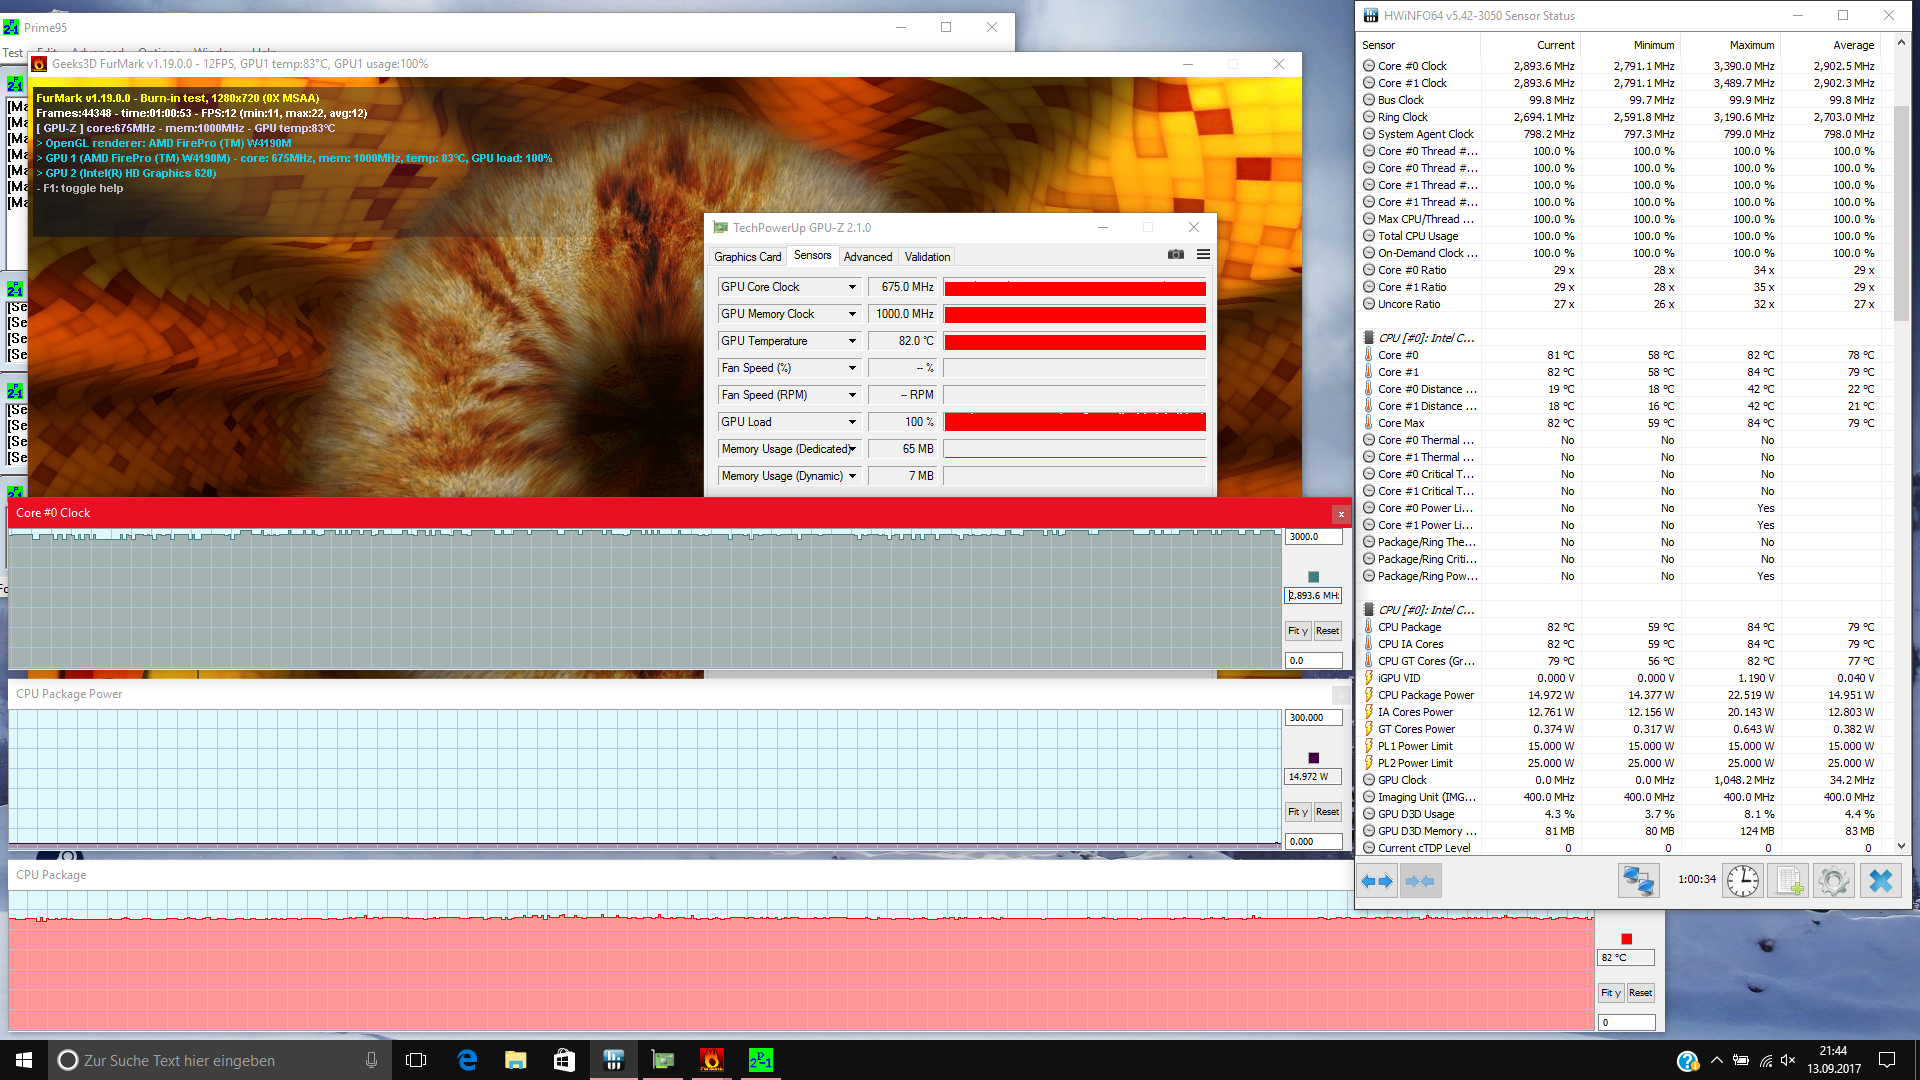Click Reset on Core #0 Clock graph
Screen dimensions: 1920x1080
tap(1327, 631)
